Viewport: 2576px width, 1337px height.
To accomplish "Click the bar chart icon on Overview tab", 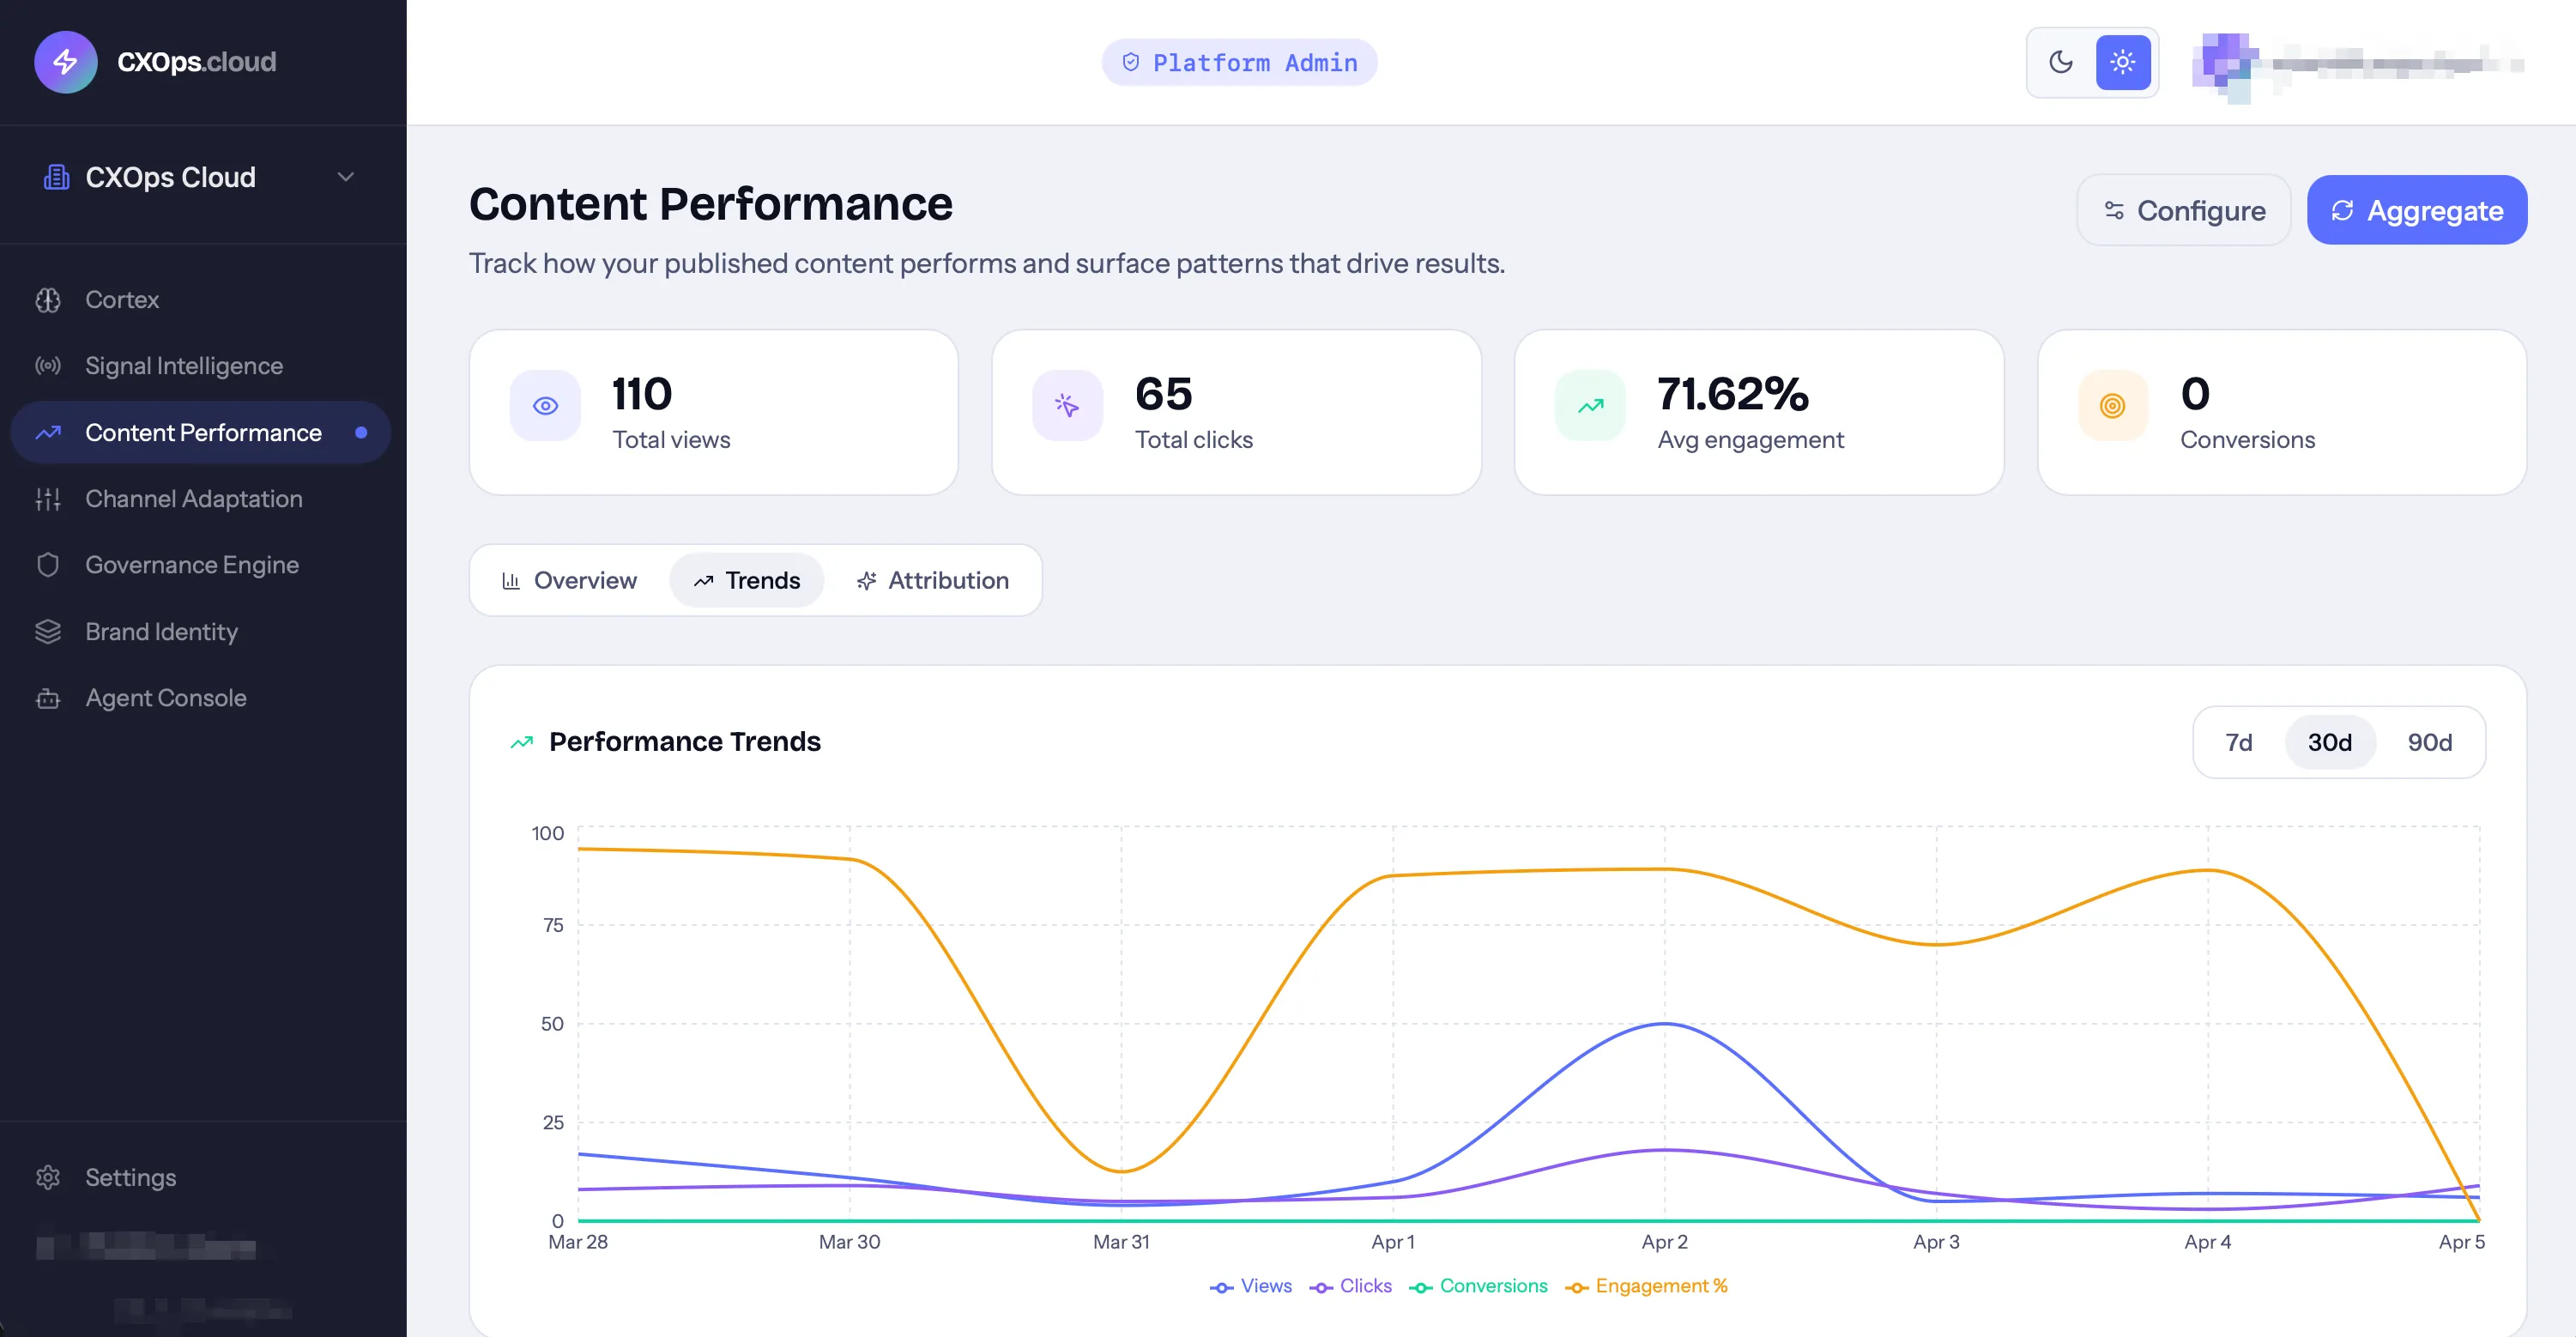I will [510, 581].
